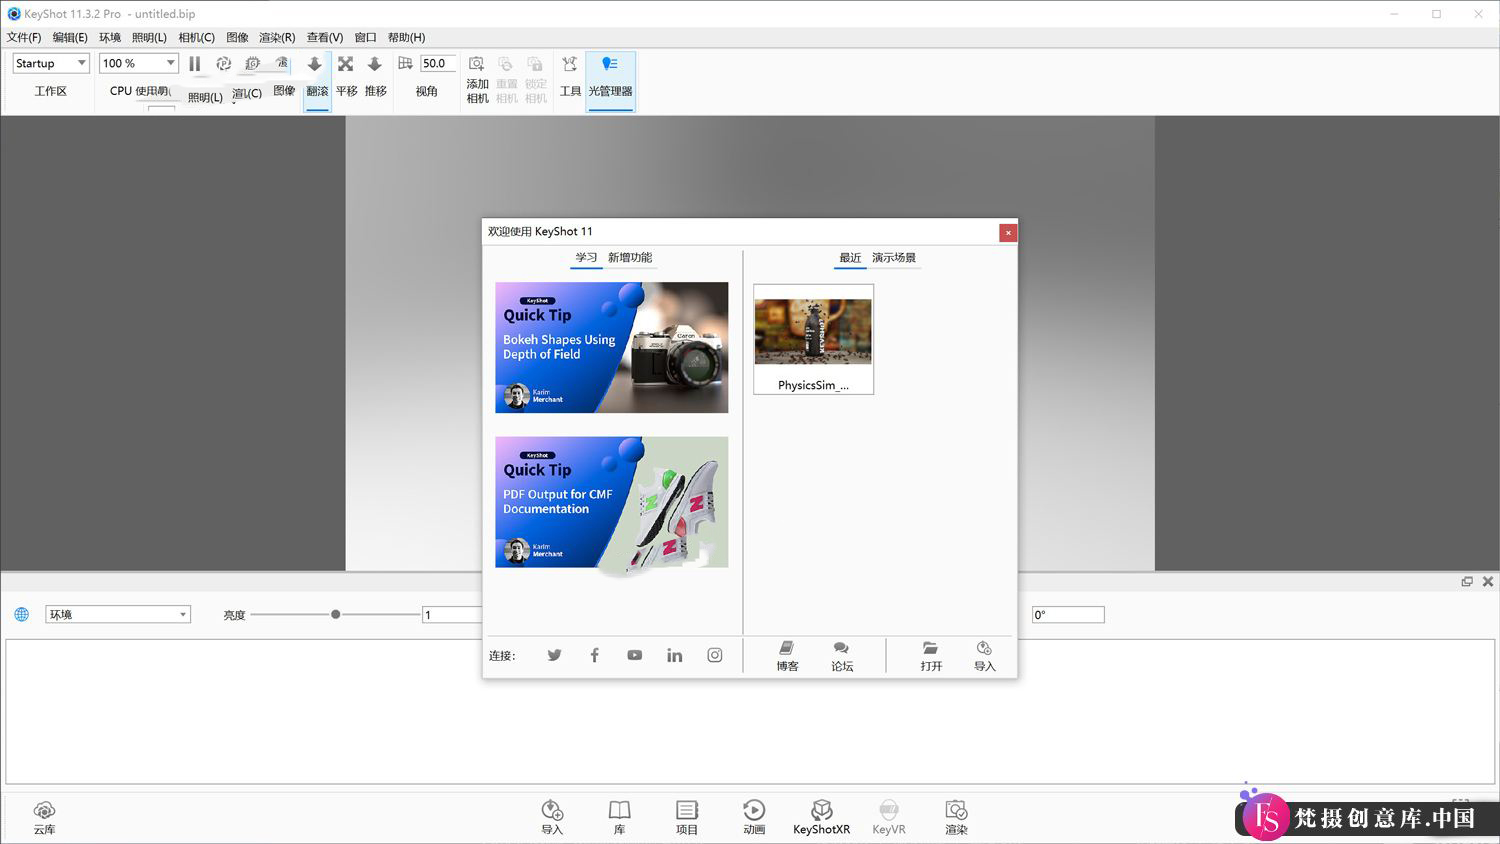Switch to the Recent (最近) tab
This screenshot has height=844, width=1500.
(850, 258)
